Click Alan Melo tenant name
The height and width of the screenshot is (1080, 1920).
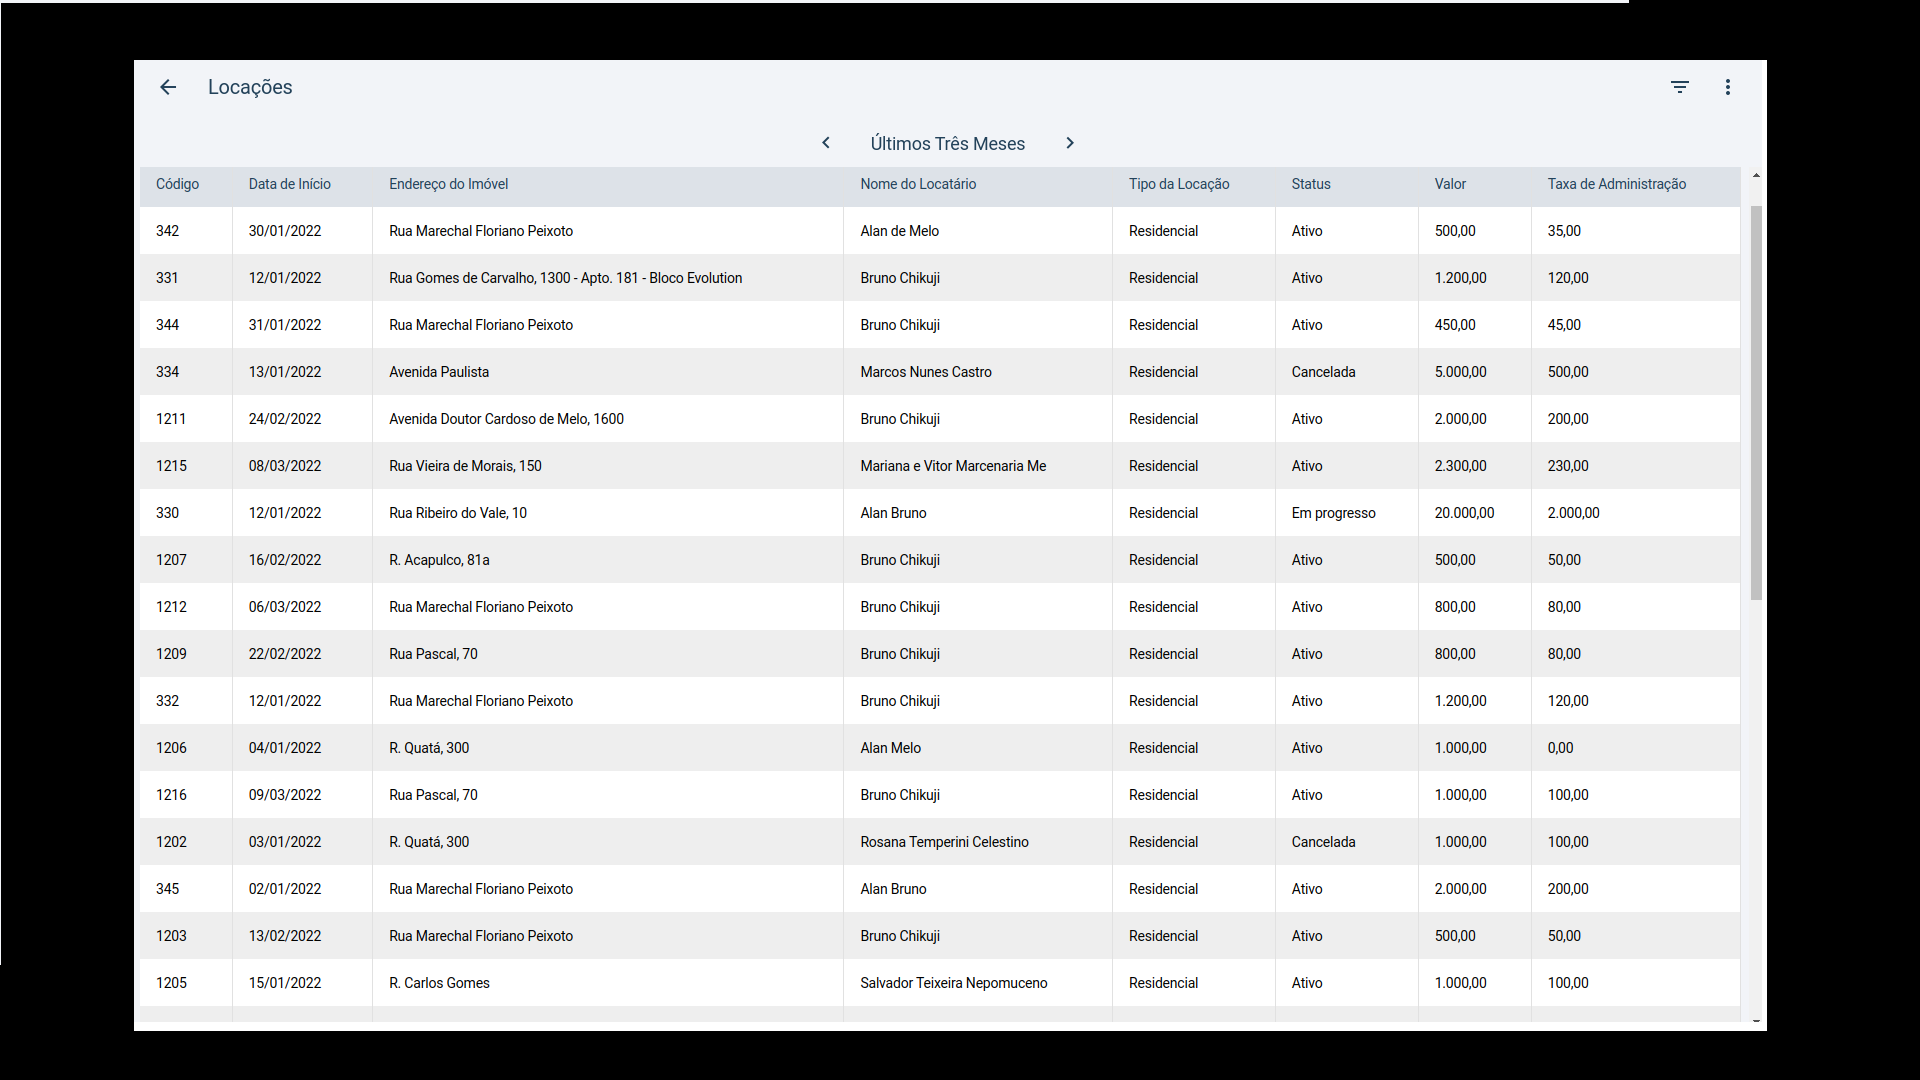pyautogui.click(x=891, y=748)
